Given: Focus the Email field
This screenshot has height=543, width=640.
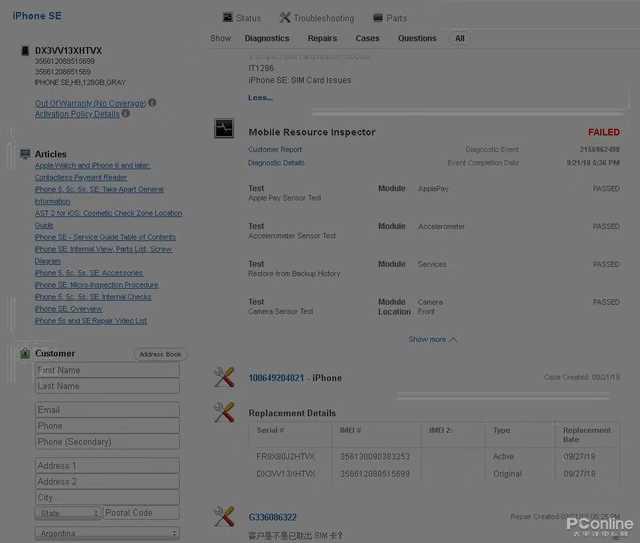Looking at the screenshot, I should pyautogui.click(x=108, y=410).
